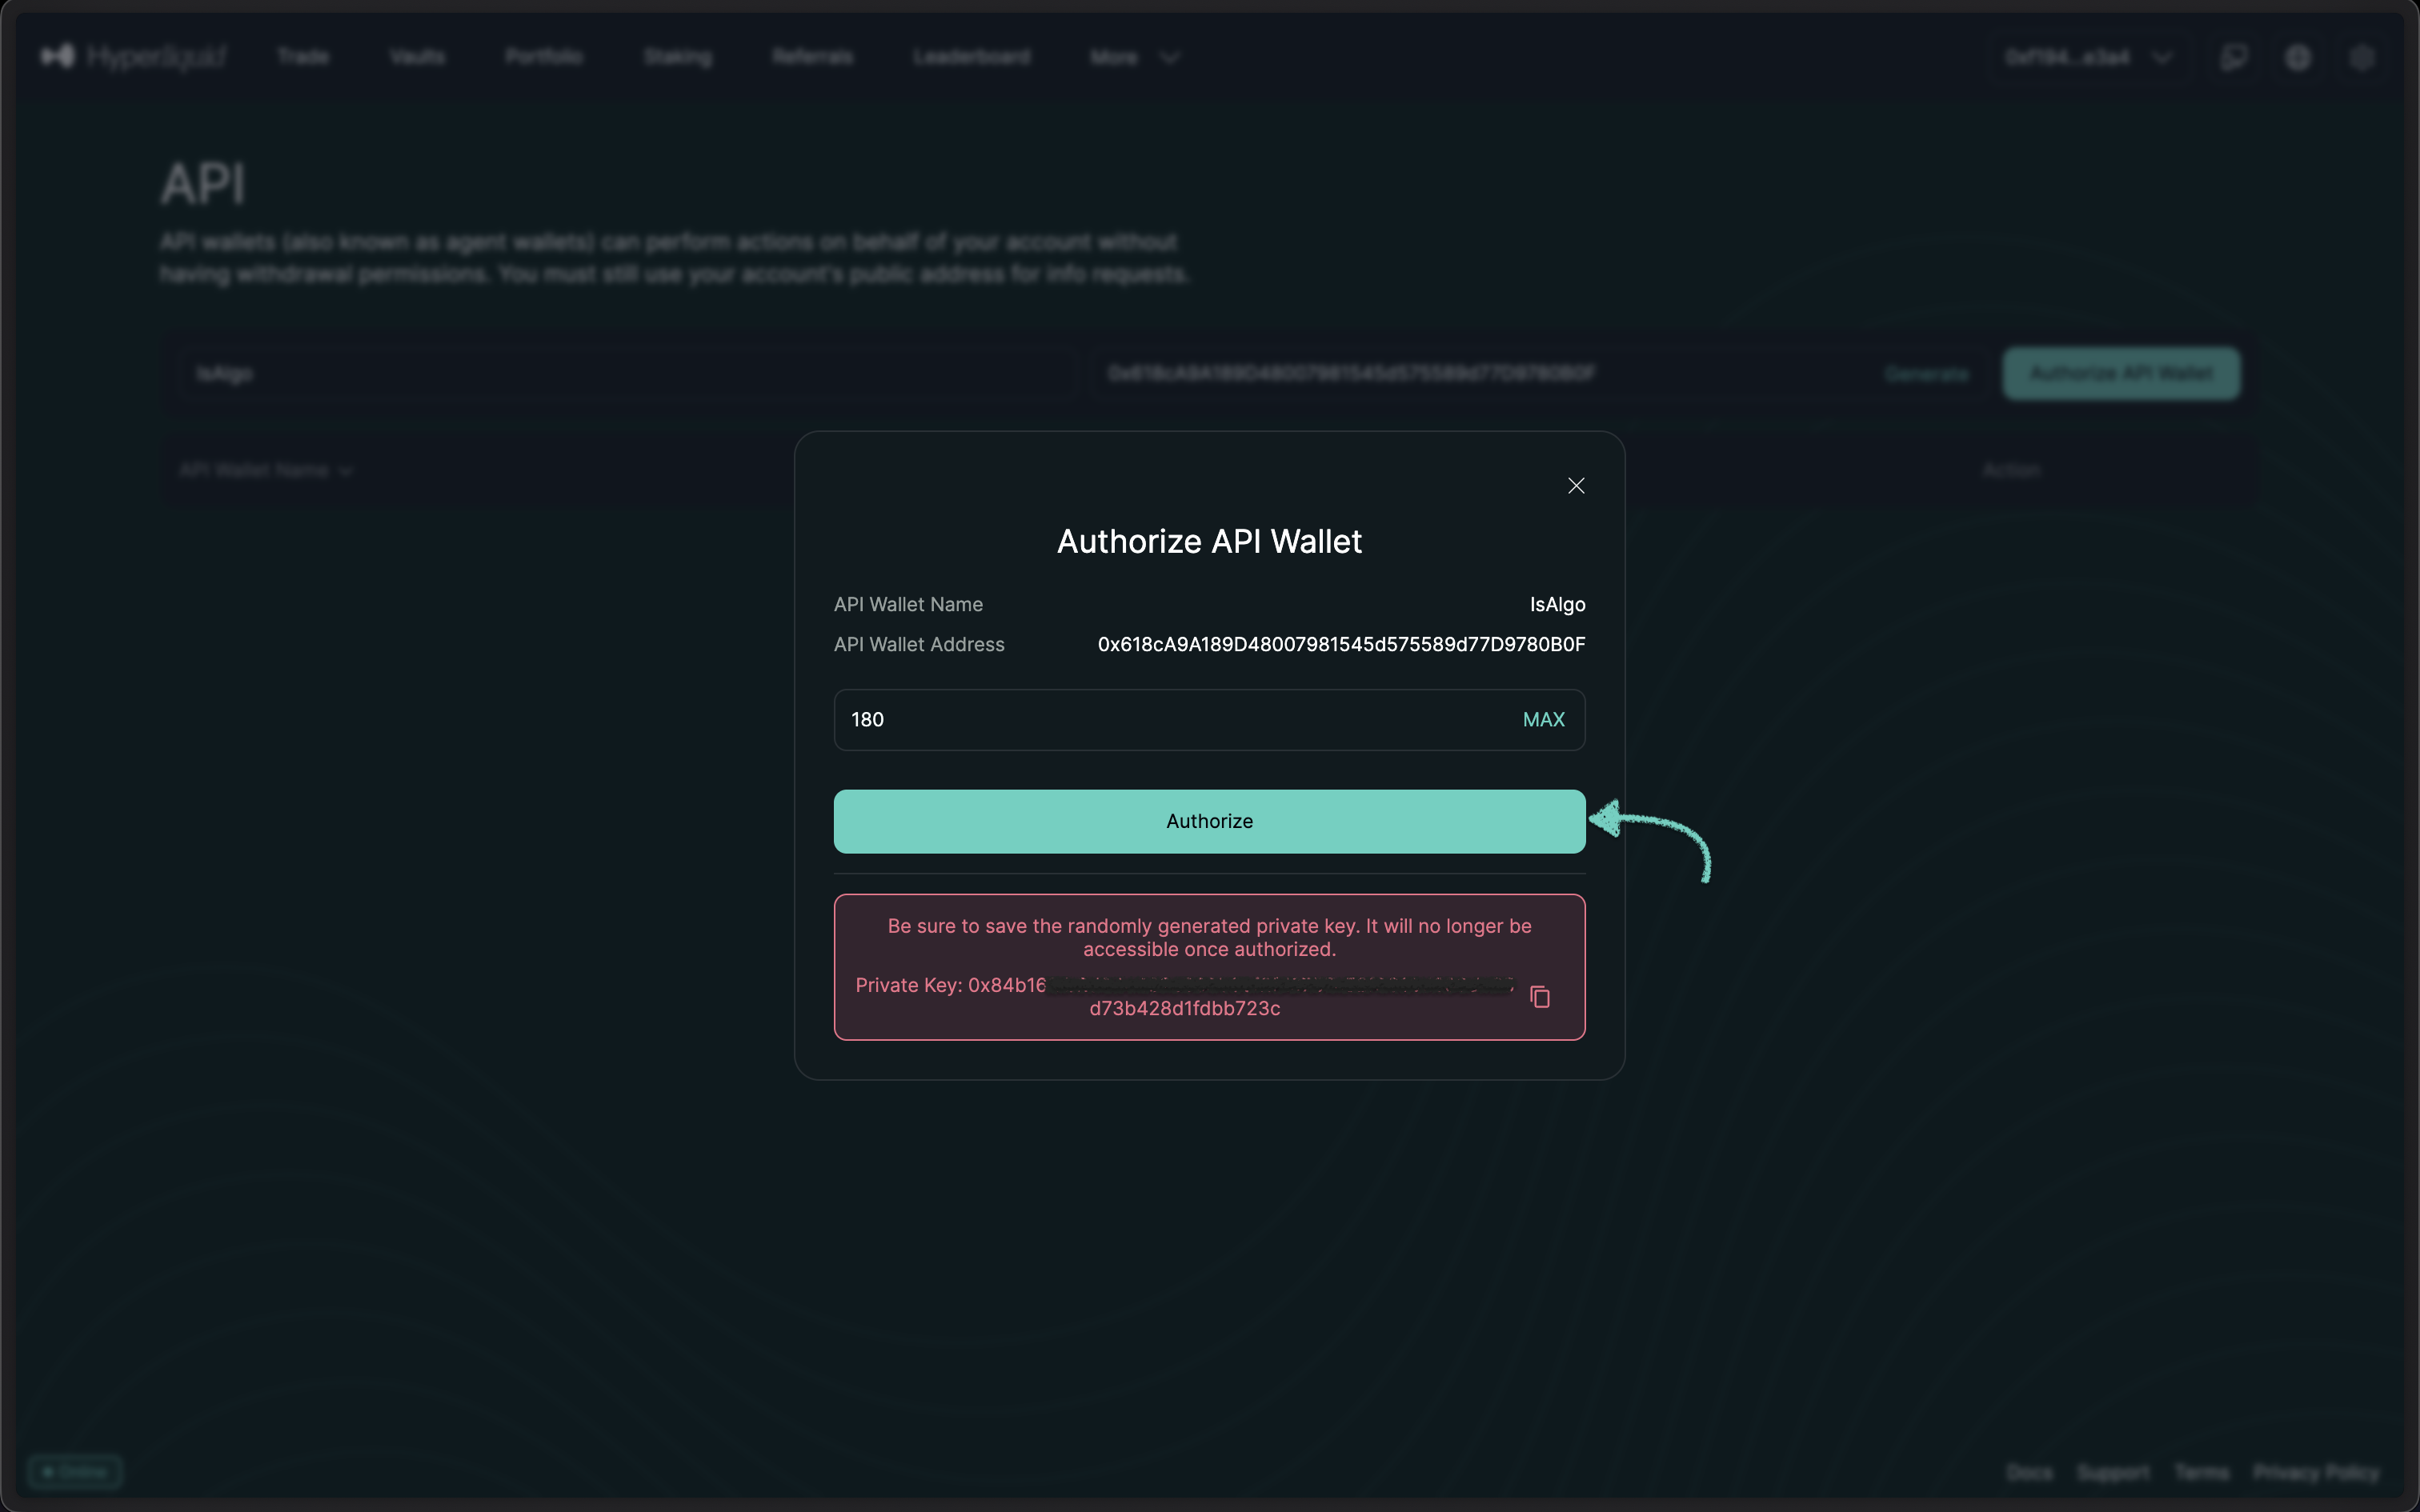Image resolution: width=2420 pixels, height=1512 pixels.
Task: Open the support chat icon
Action: click(x=2234, y=57)
